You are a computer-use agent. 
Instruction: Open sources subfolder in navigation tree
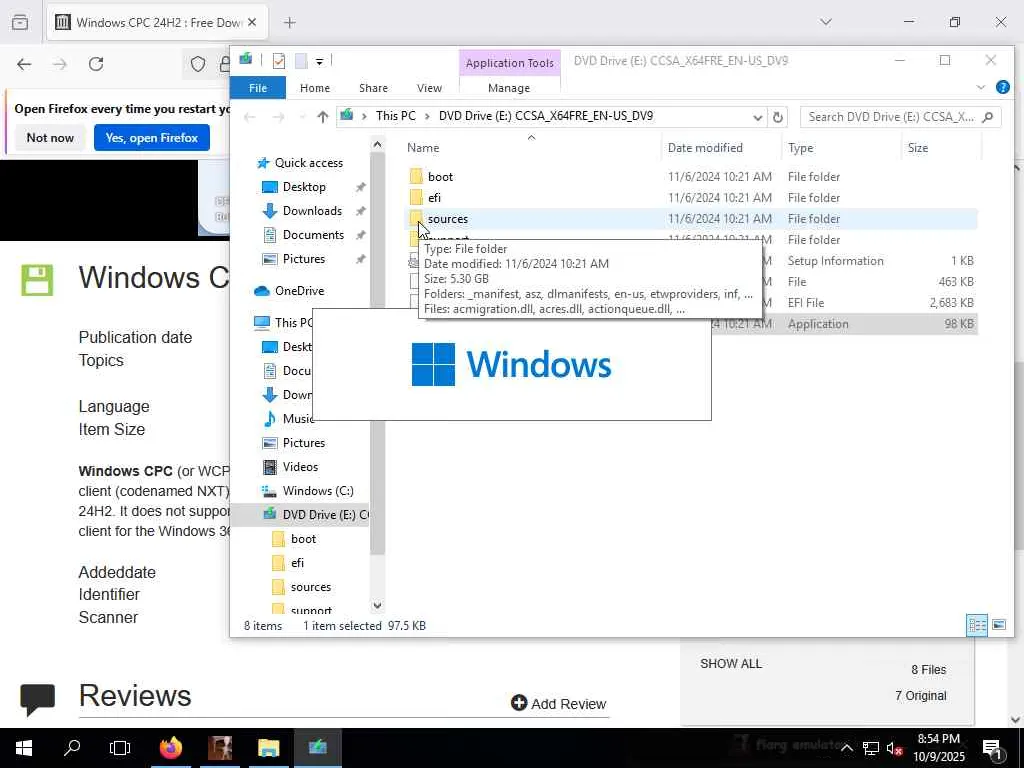point(310,587)
